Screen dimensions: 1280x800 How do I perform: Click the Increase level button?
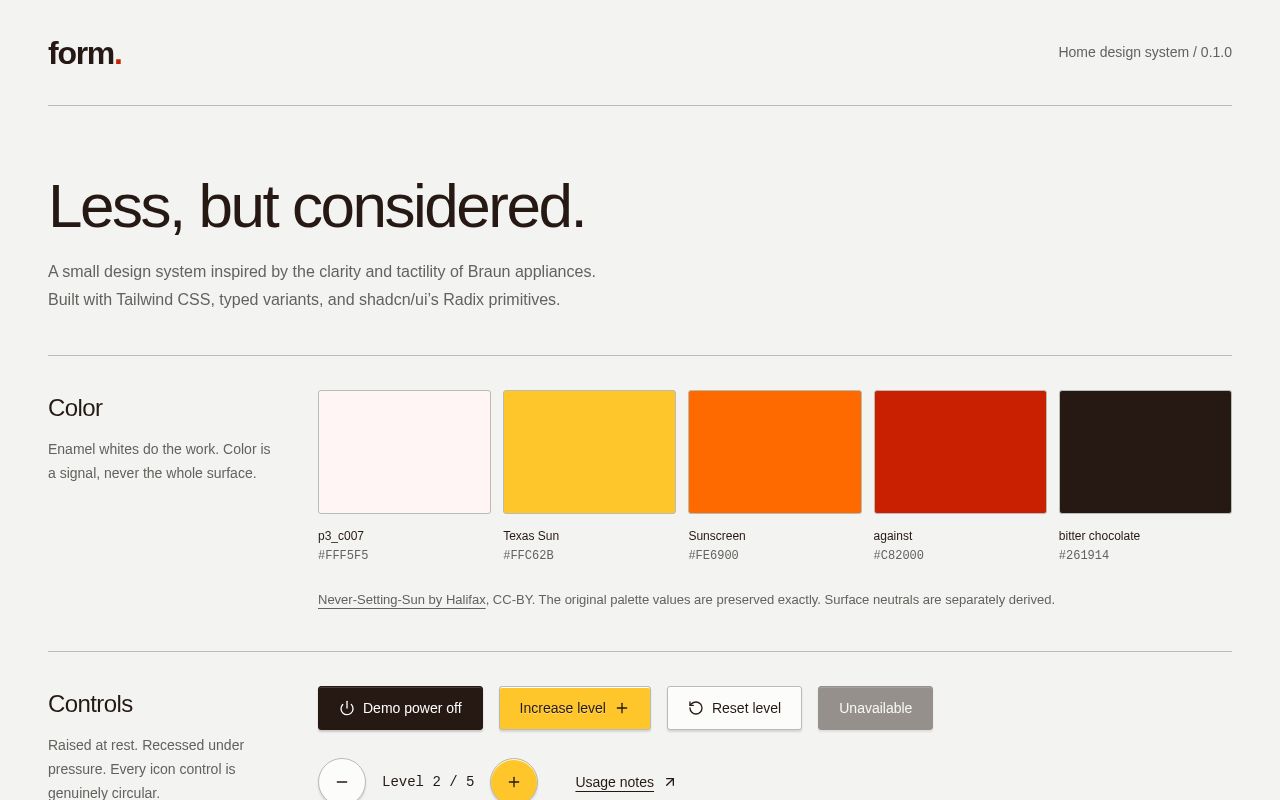click(575, 708)
